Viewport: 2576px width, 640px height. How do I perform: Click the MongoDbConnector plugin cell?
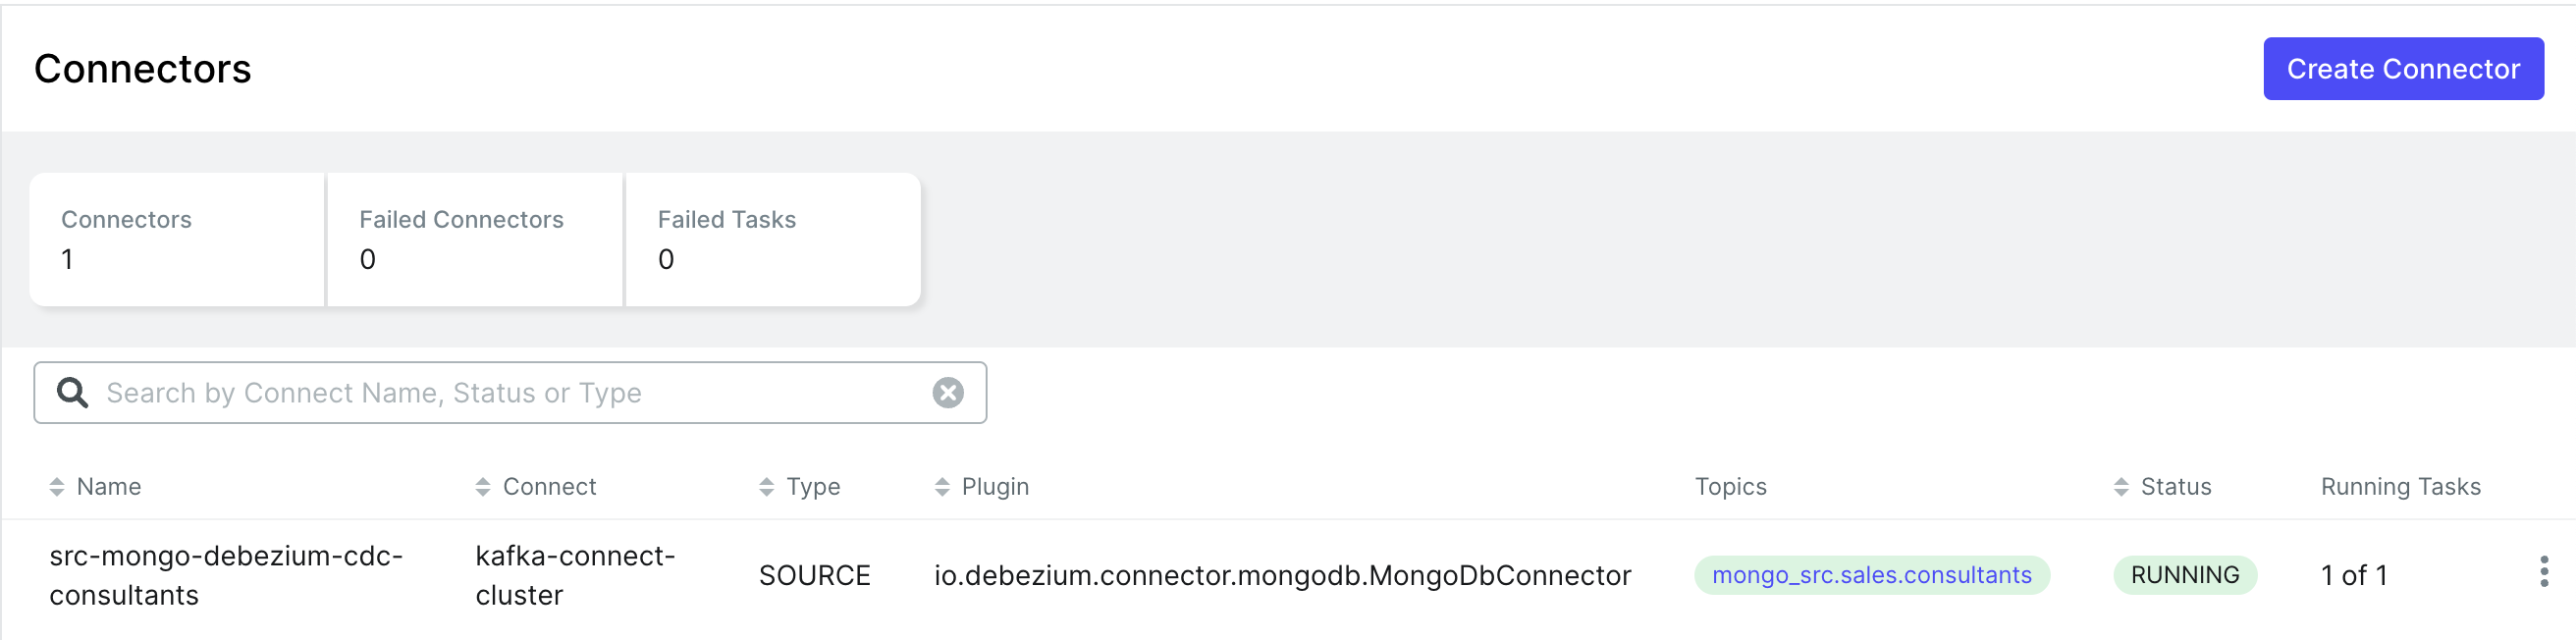(1282, 576)
